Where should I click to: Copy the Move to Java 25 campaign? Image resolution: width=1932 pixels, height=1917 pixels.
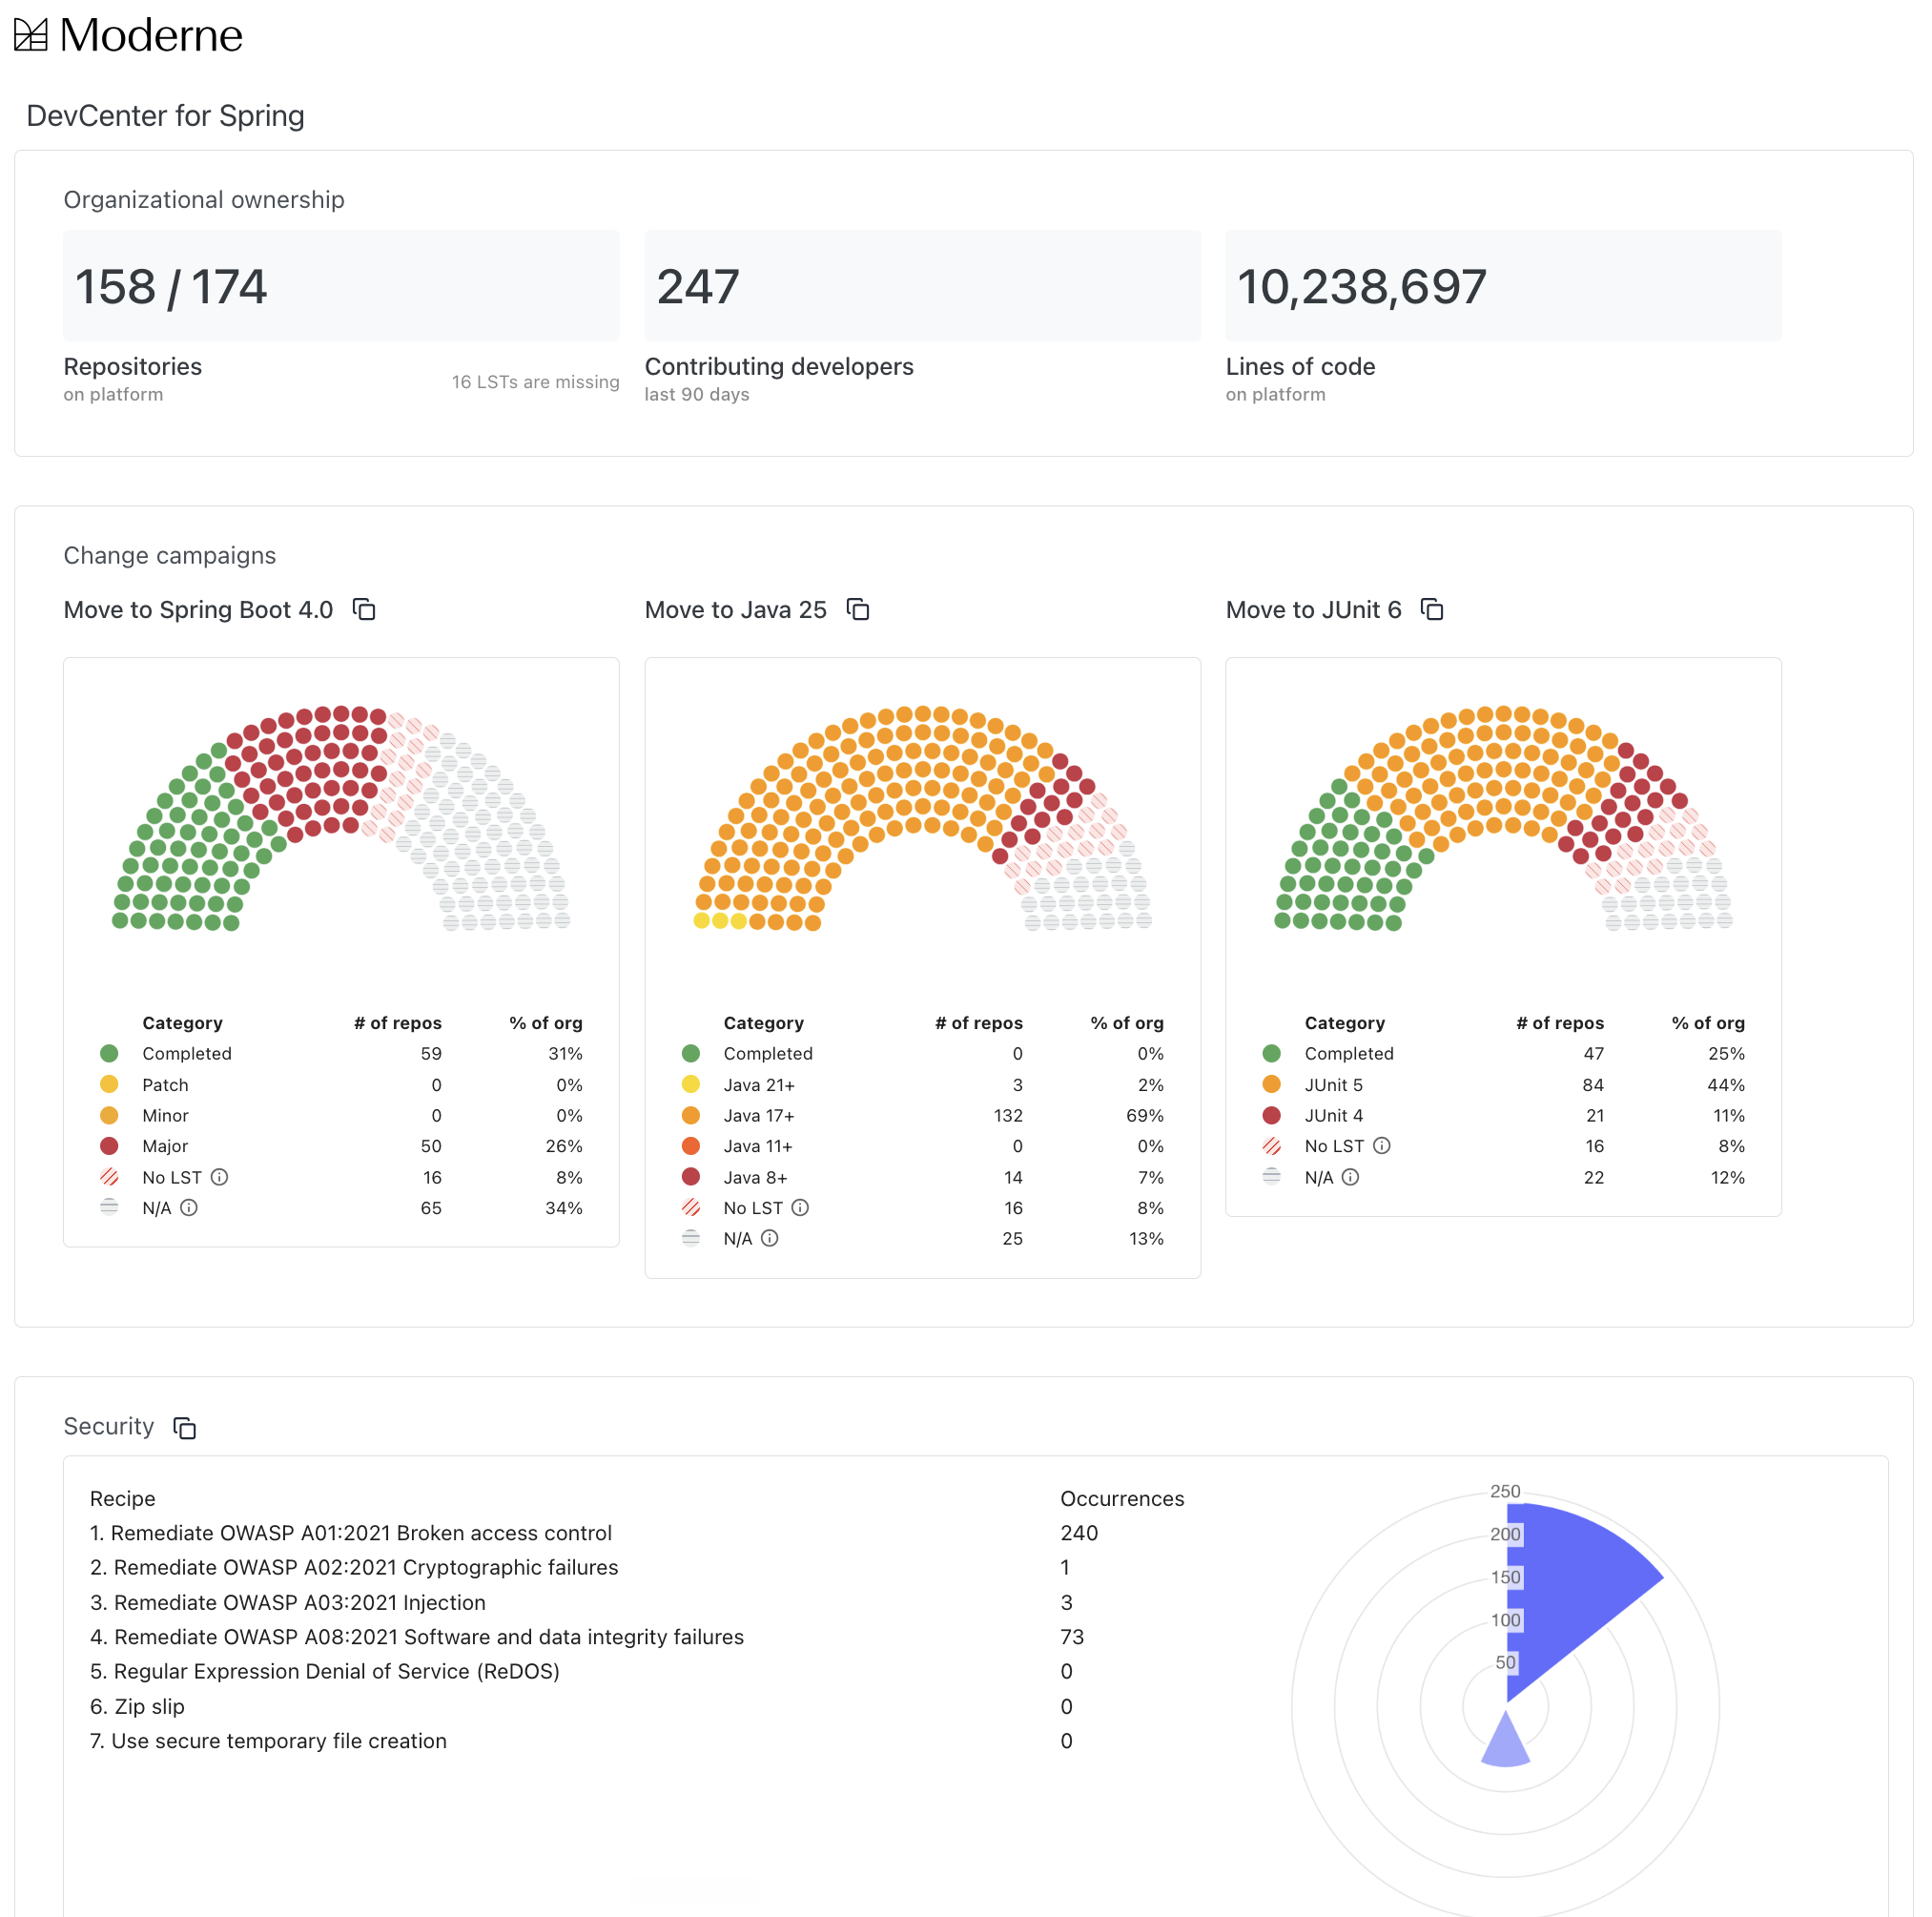(x=858, y=609)
